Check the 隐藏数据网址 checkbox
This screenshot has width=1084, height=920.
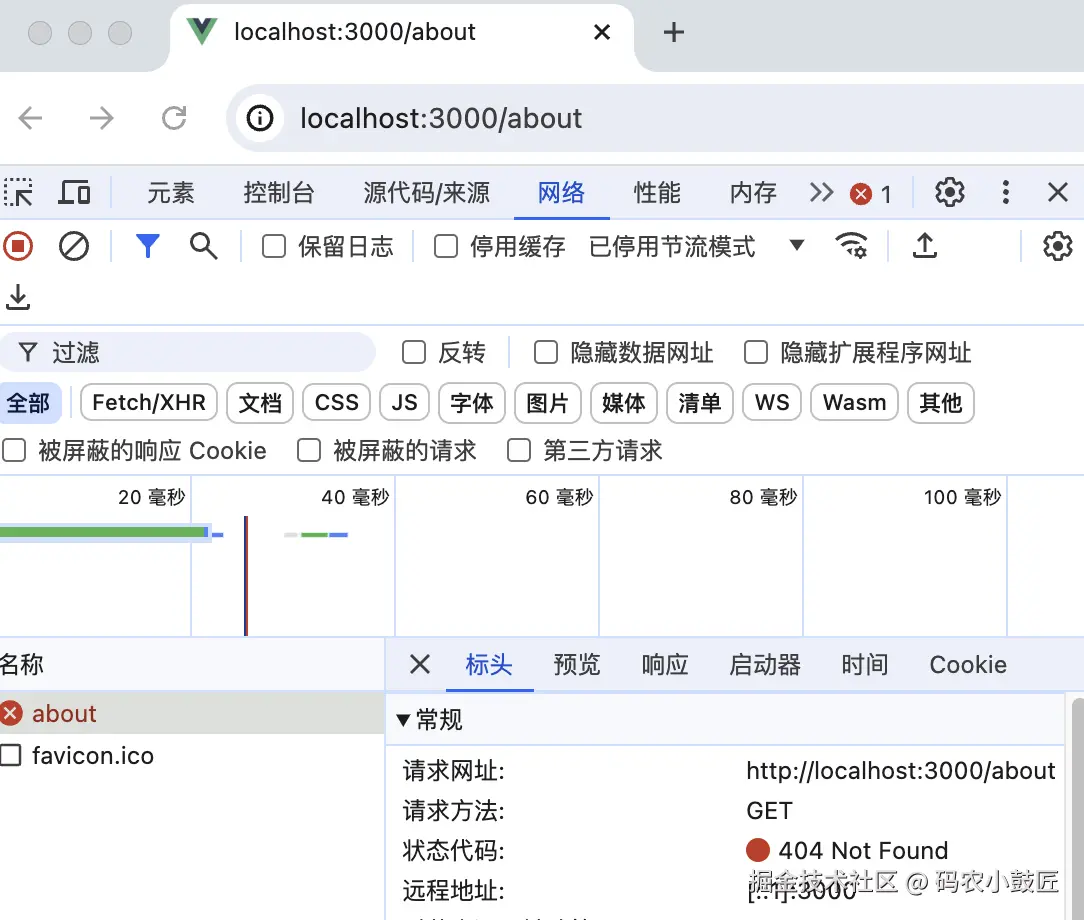(546, 353)
